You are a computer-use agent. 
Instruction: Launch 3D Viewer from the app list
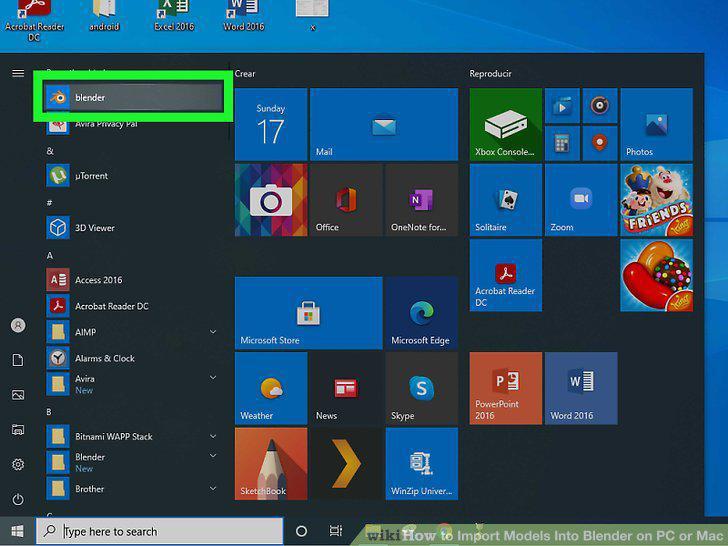point(133,228)
